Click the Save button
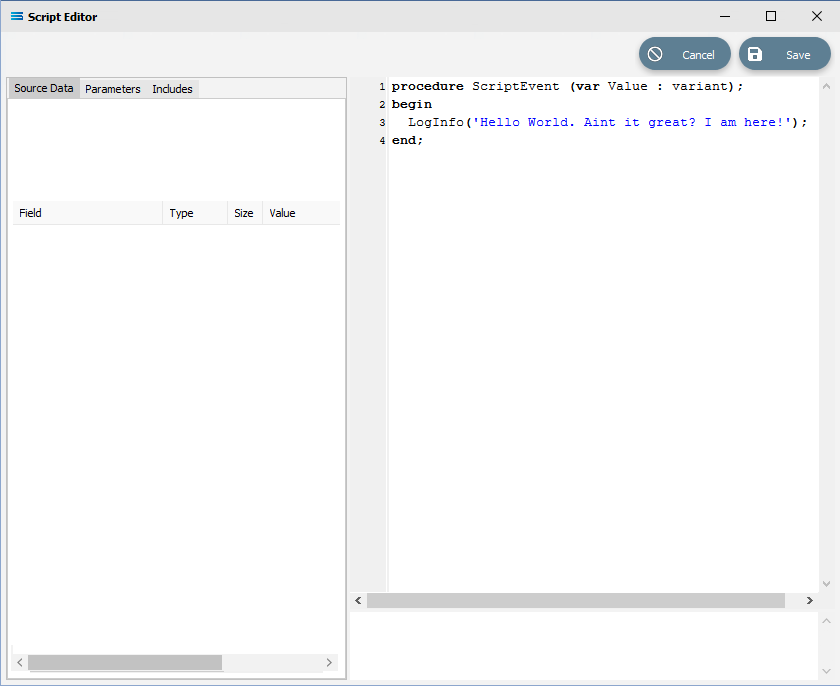 click(x=785, y=54)
